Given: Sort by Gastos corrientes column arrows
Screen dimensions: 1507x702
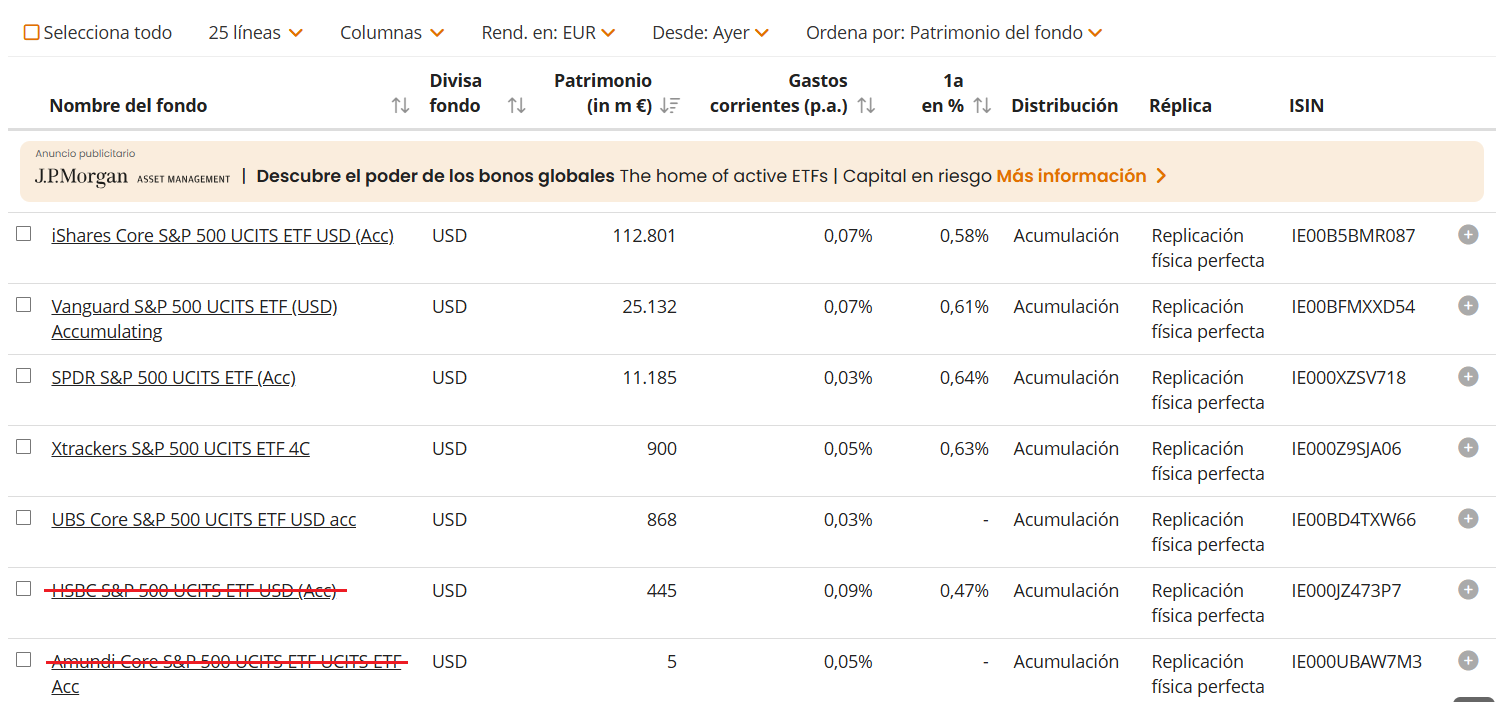Looking at the screenshot, I should 866,106.
